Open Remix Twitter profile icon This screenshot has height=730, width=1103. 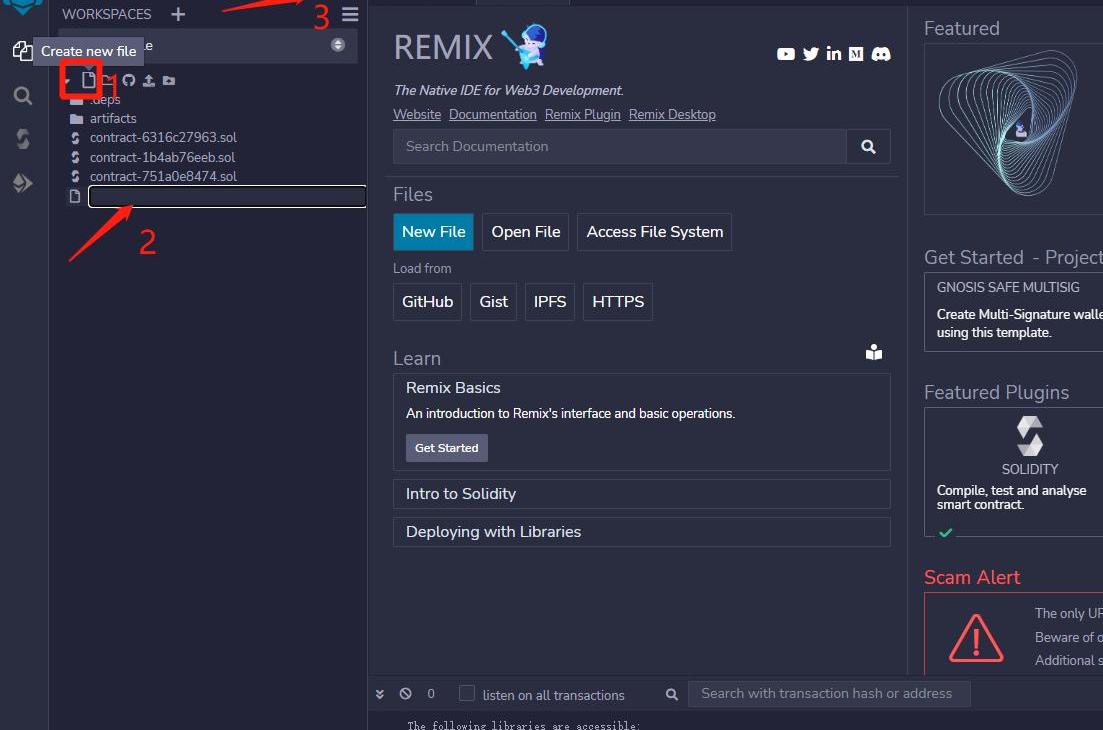click(810, 54)
